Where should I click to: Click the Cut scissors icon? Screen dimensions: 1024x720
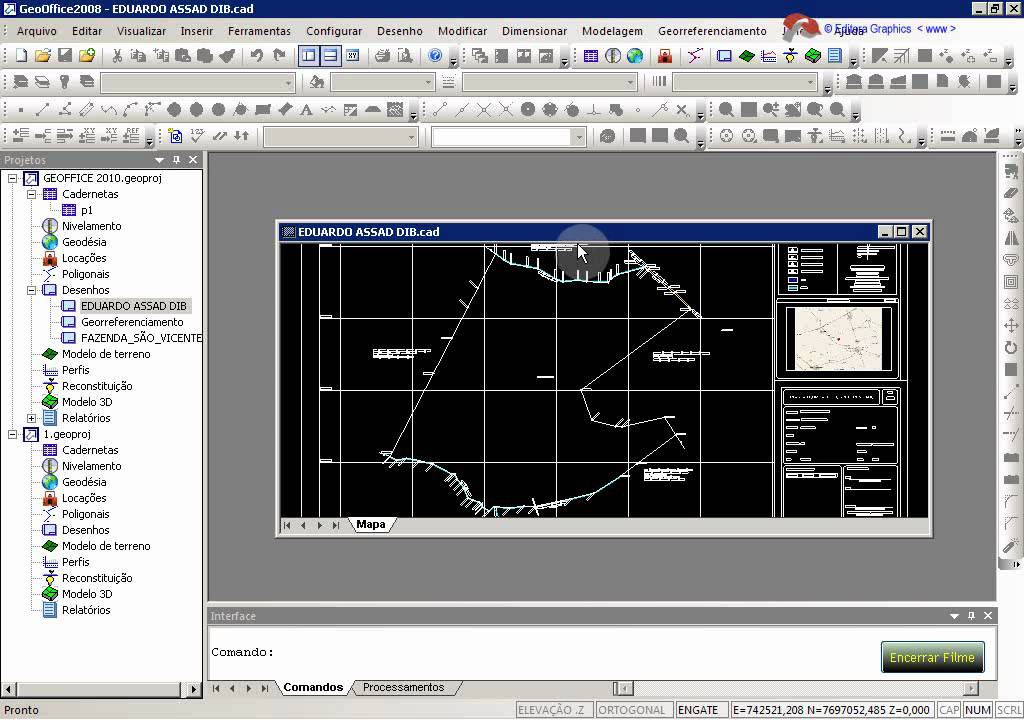[x=117, y=56]
